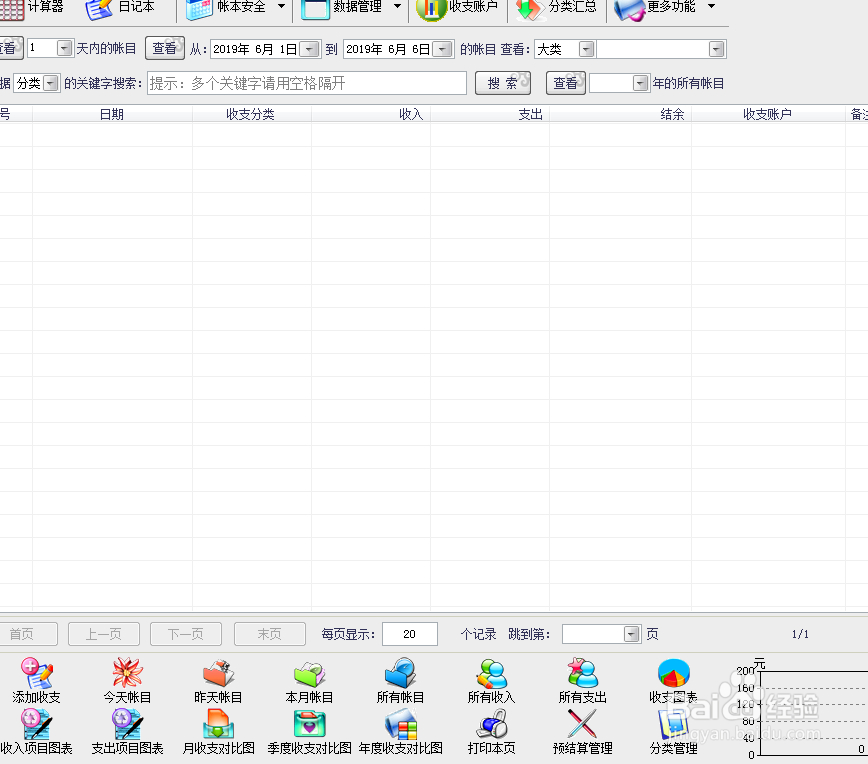View 所有收入 records
Viewport: 868px width, 764px height.
(x=491, y=674)
